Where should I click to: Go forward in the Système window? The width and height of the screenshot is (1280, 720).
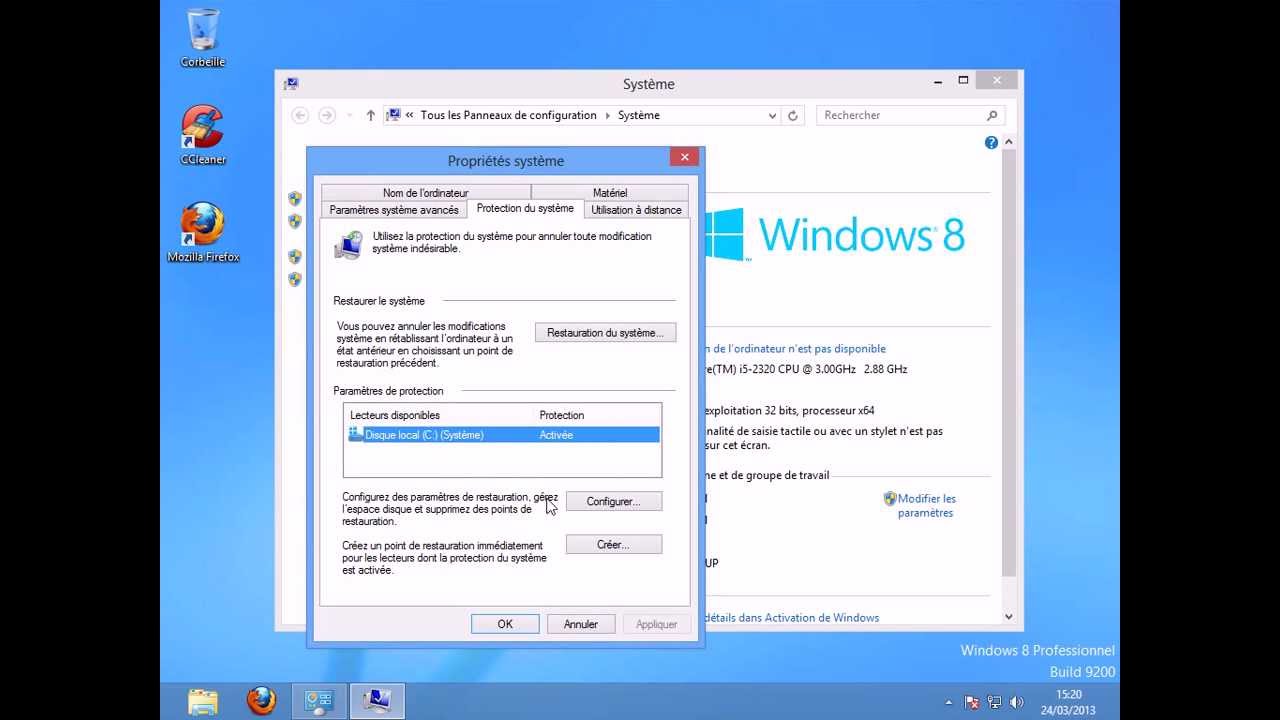coord(326,115)
